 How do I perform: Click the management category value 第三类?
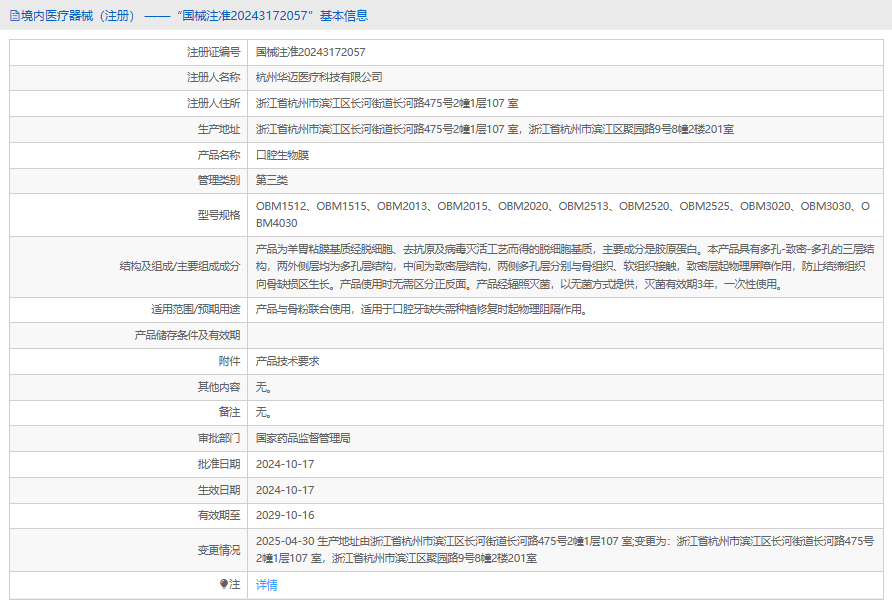pyautogui.click(x=272, y=181)
